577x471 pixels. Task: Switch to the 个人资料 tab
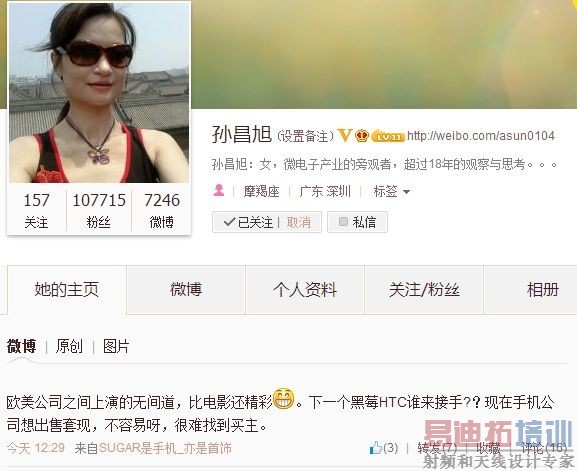click(x=305, y=290)
